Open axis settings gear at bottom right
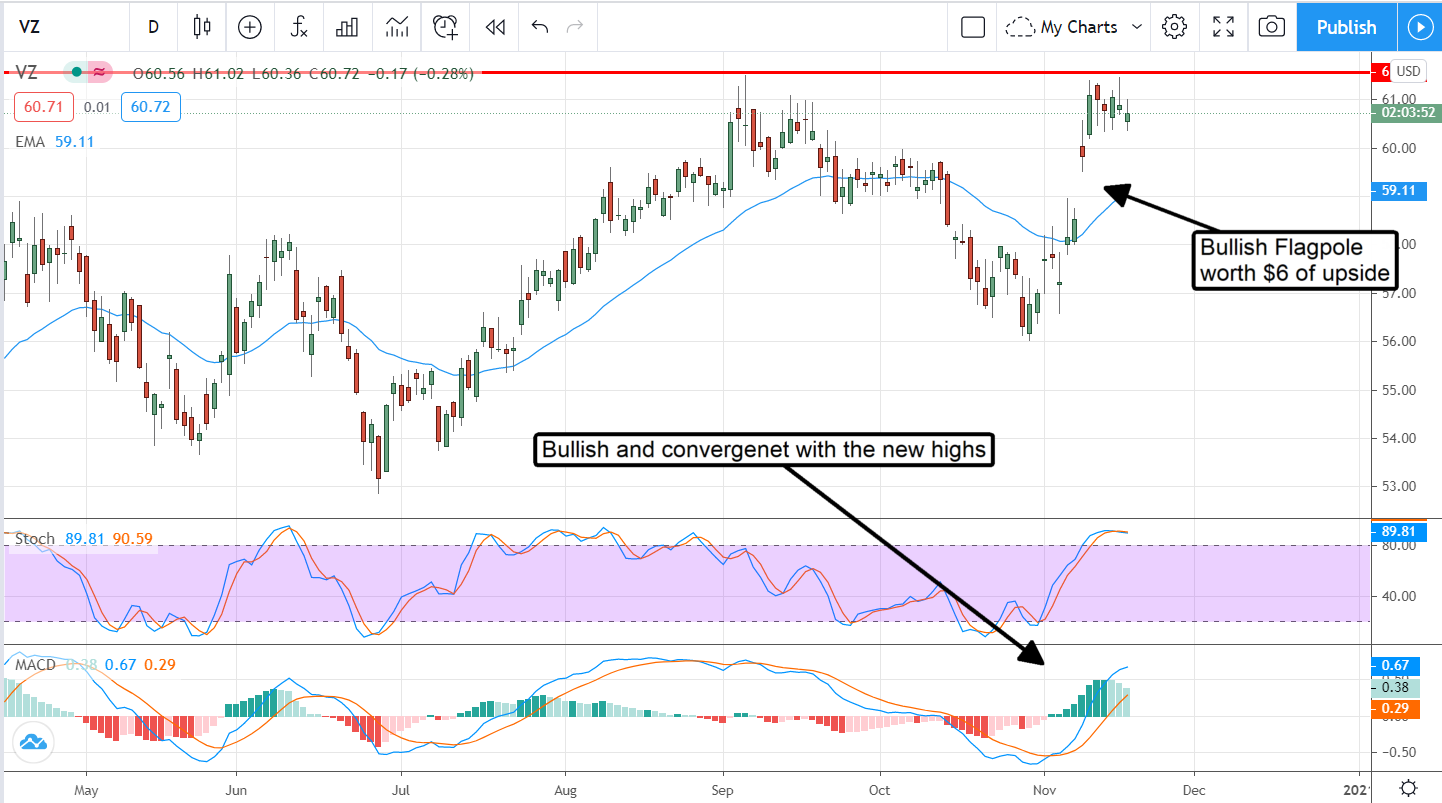 [x=1408, y=787]
